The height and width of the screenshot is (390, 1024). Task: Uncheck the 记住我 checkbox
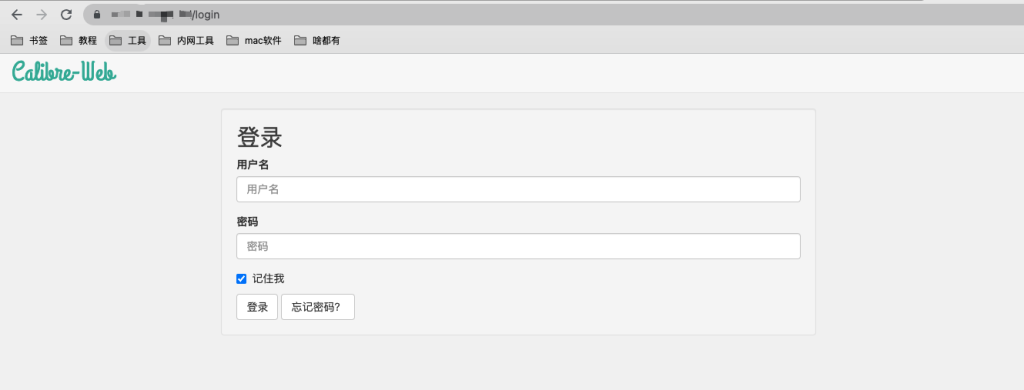(x=241, y=279)
